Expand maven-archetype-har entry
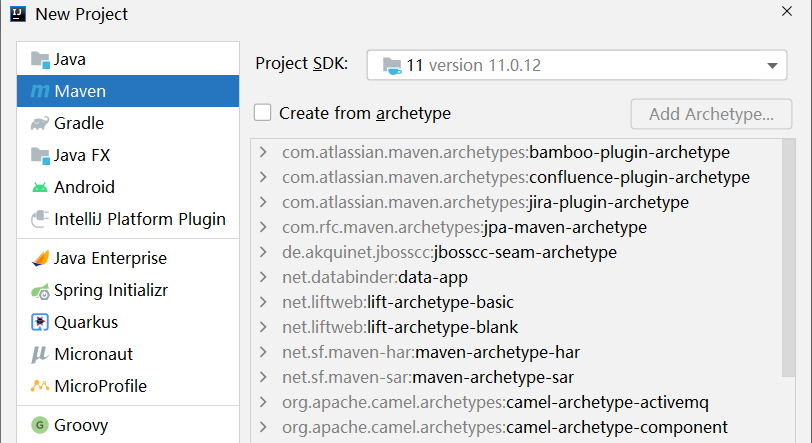812x443 pixels. tap(263, 352)
